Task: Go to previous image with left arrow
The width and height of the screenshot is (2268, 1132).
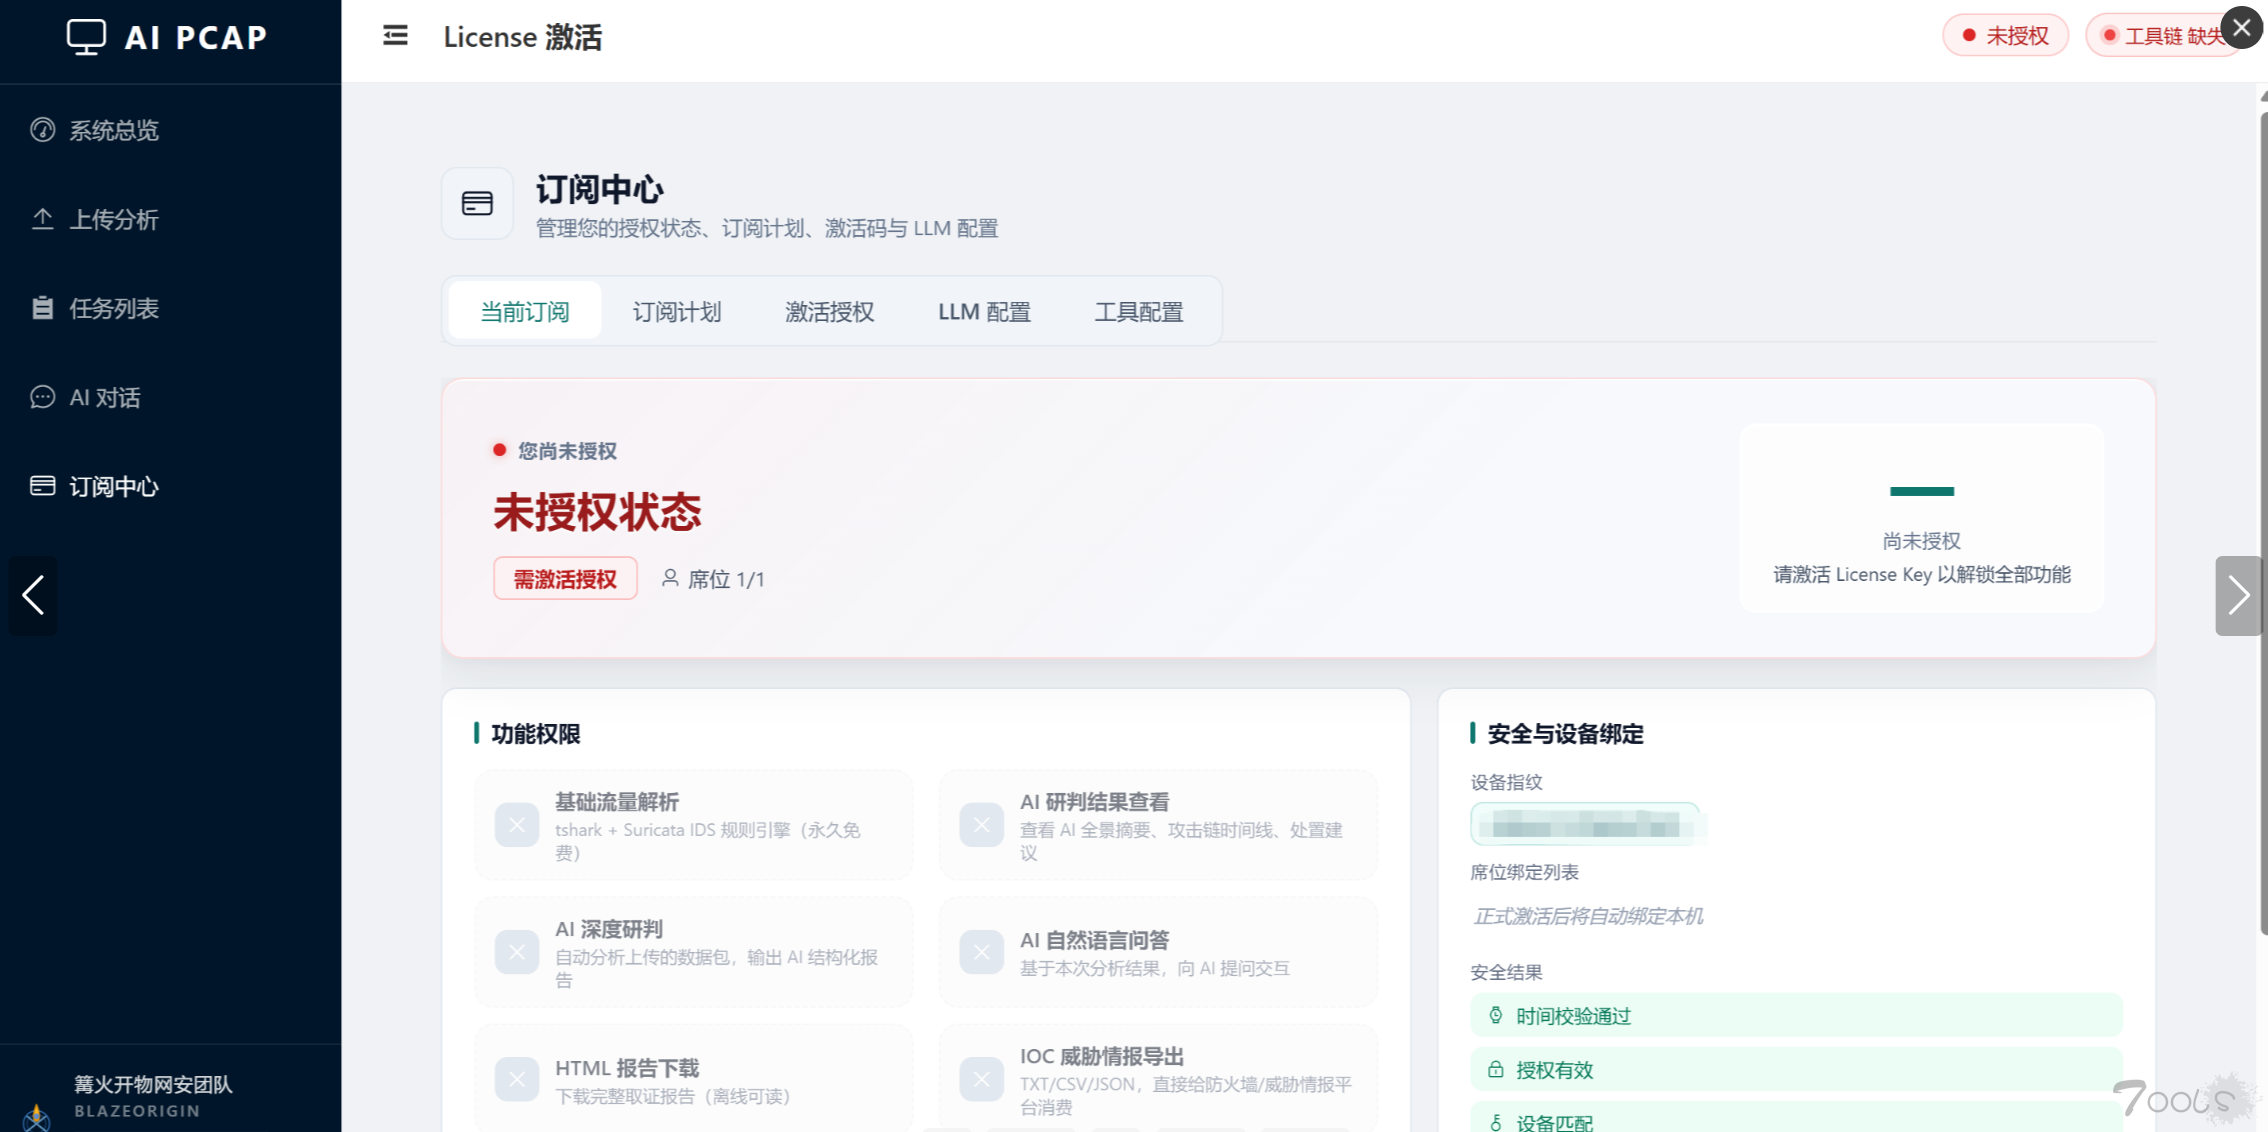Action: pyautogui.click(x=33, y=595)
